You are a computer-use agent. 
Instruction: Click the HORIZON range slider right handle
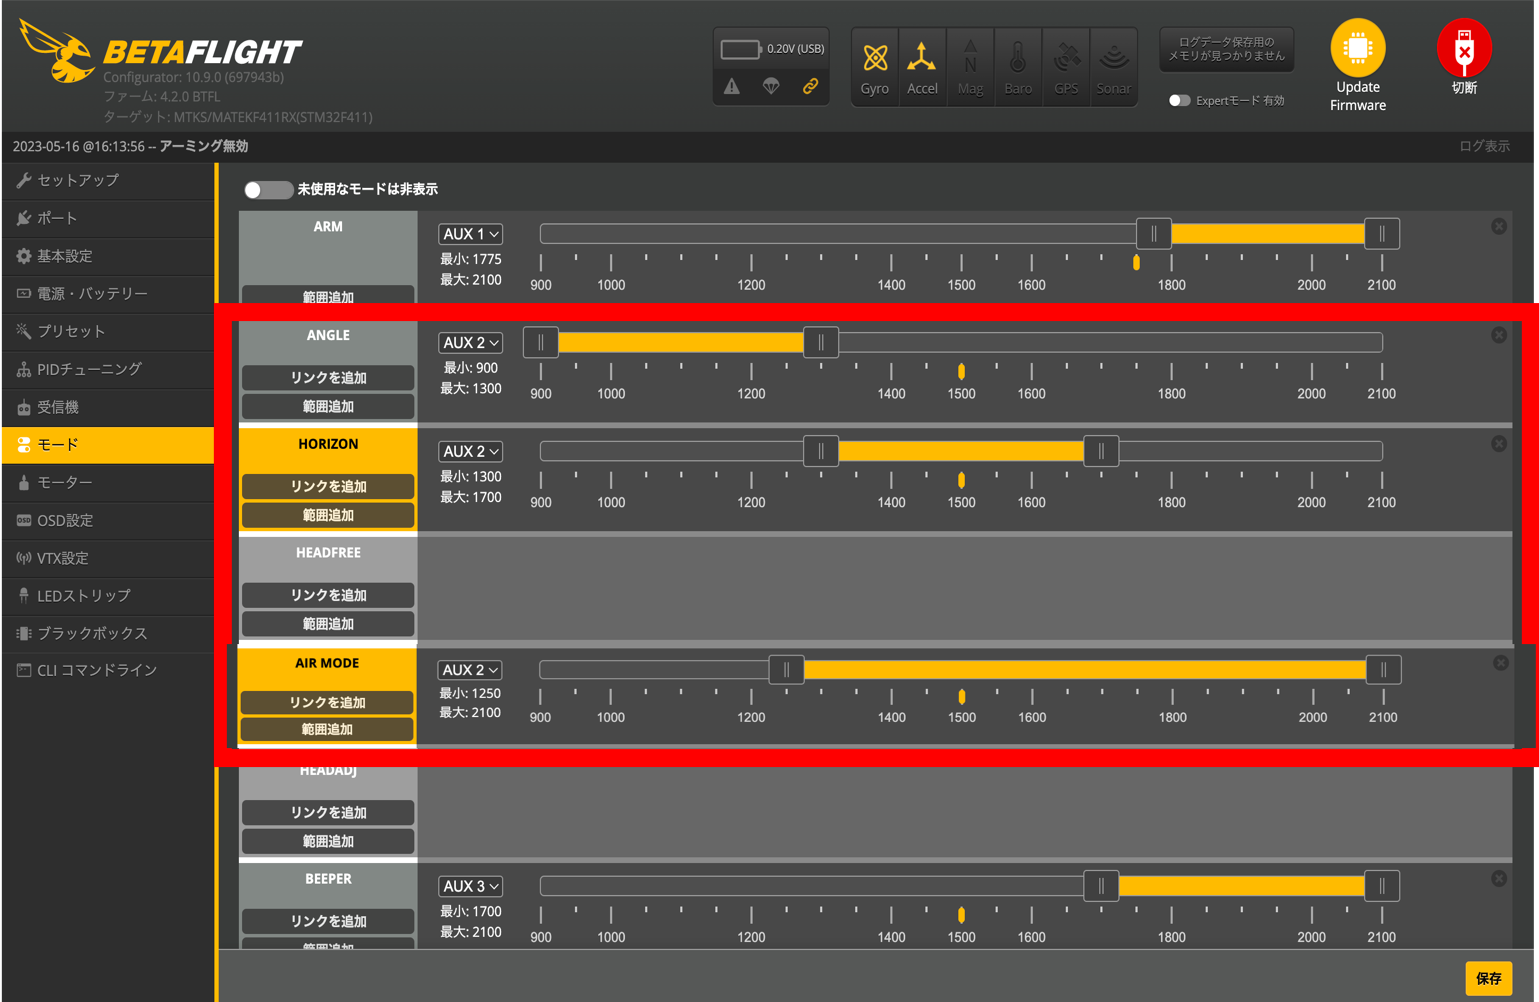click(x=1101, y=452)
